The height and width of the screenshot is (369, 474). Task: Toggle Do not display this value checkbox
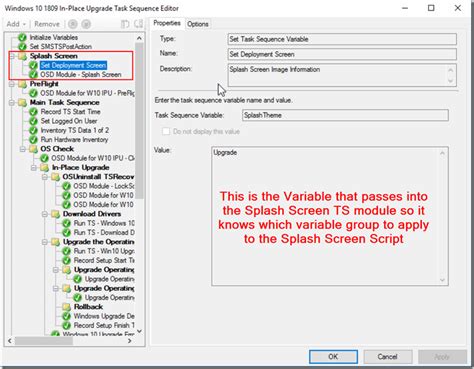coord(166,131)
